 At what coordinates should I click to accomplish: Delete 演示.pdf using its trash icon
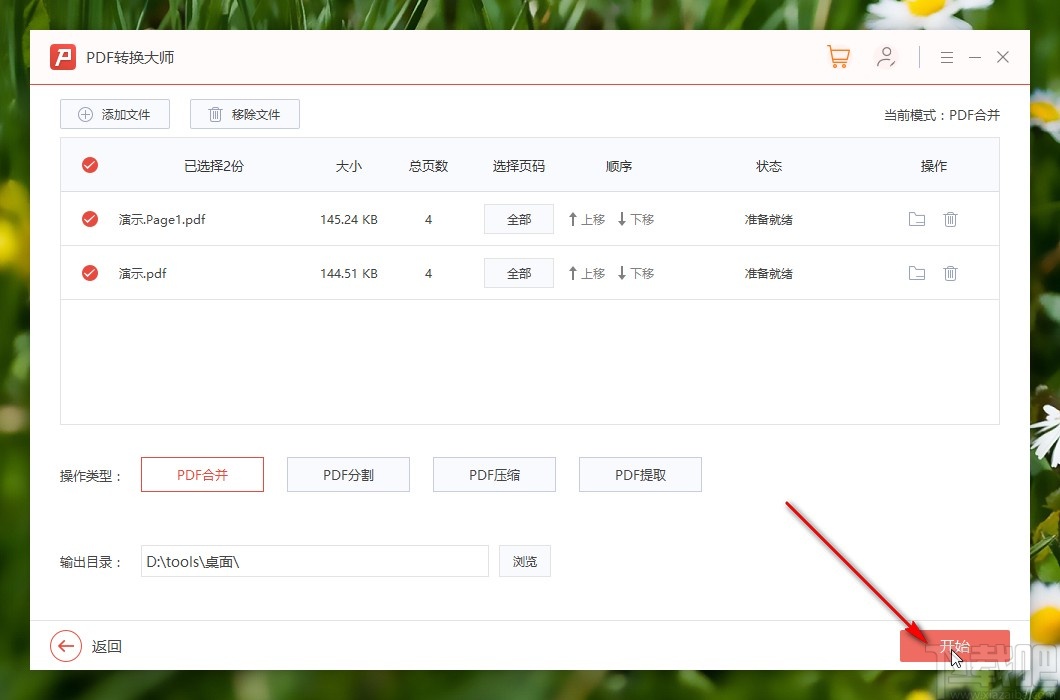coord(950,273)
